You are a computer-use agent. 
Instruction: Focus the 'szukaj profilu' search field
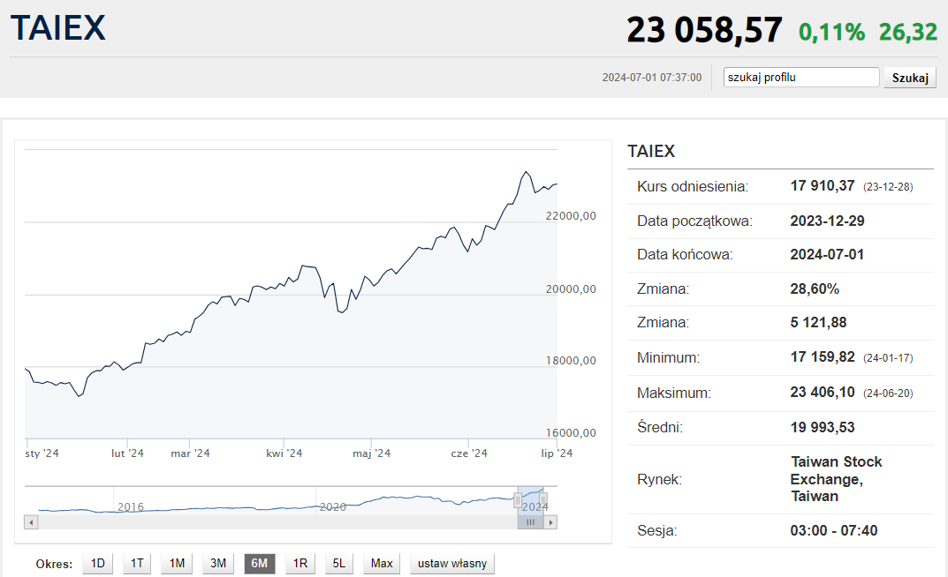coord(801,77)
